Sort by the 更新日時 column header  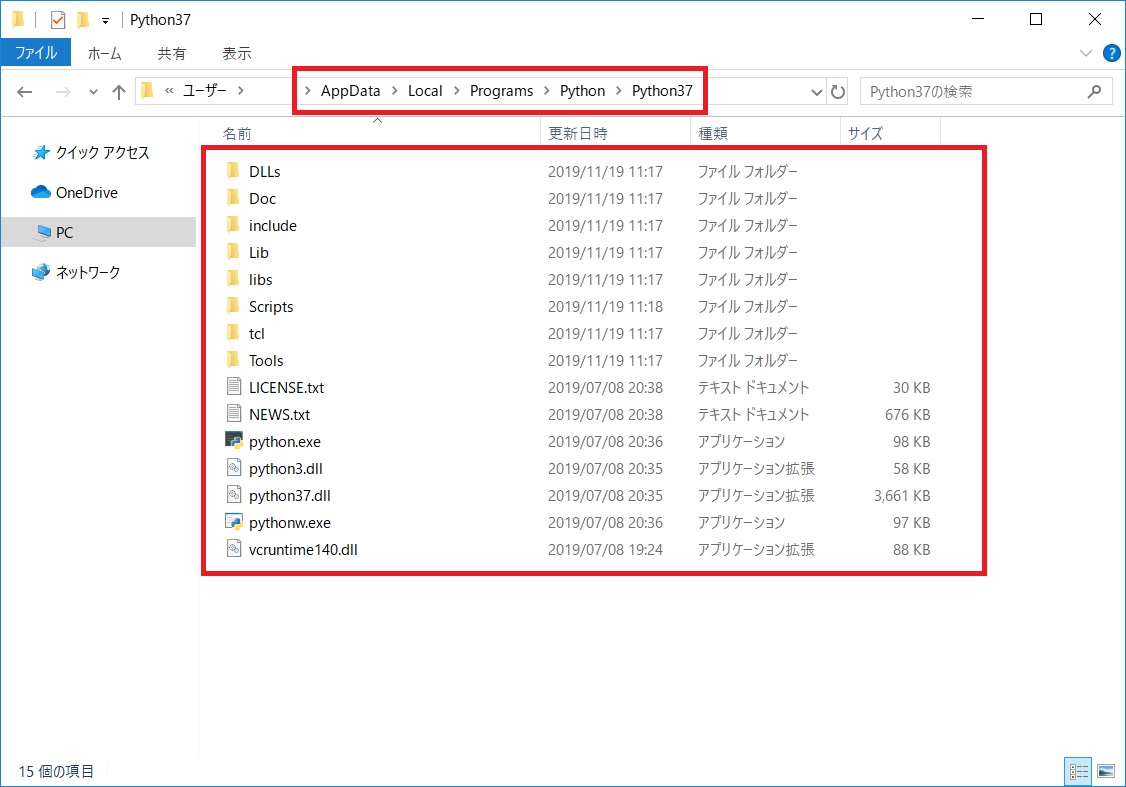578,134
